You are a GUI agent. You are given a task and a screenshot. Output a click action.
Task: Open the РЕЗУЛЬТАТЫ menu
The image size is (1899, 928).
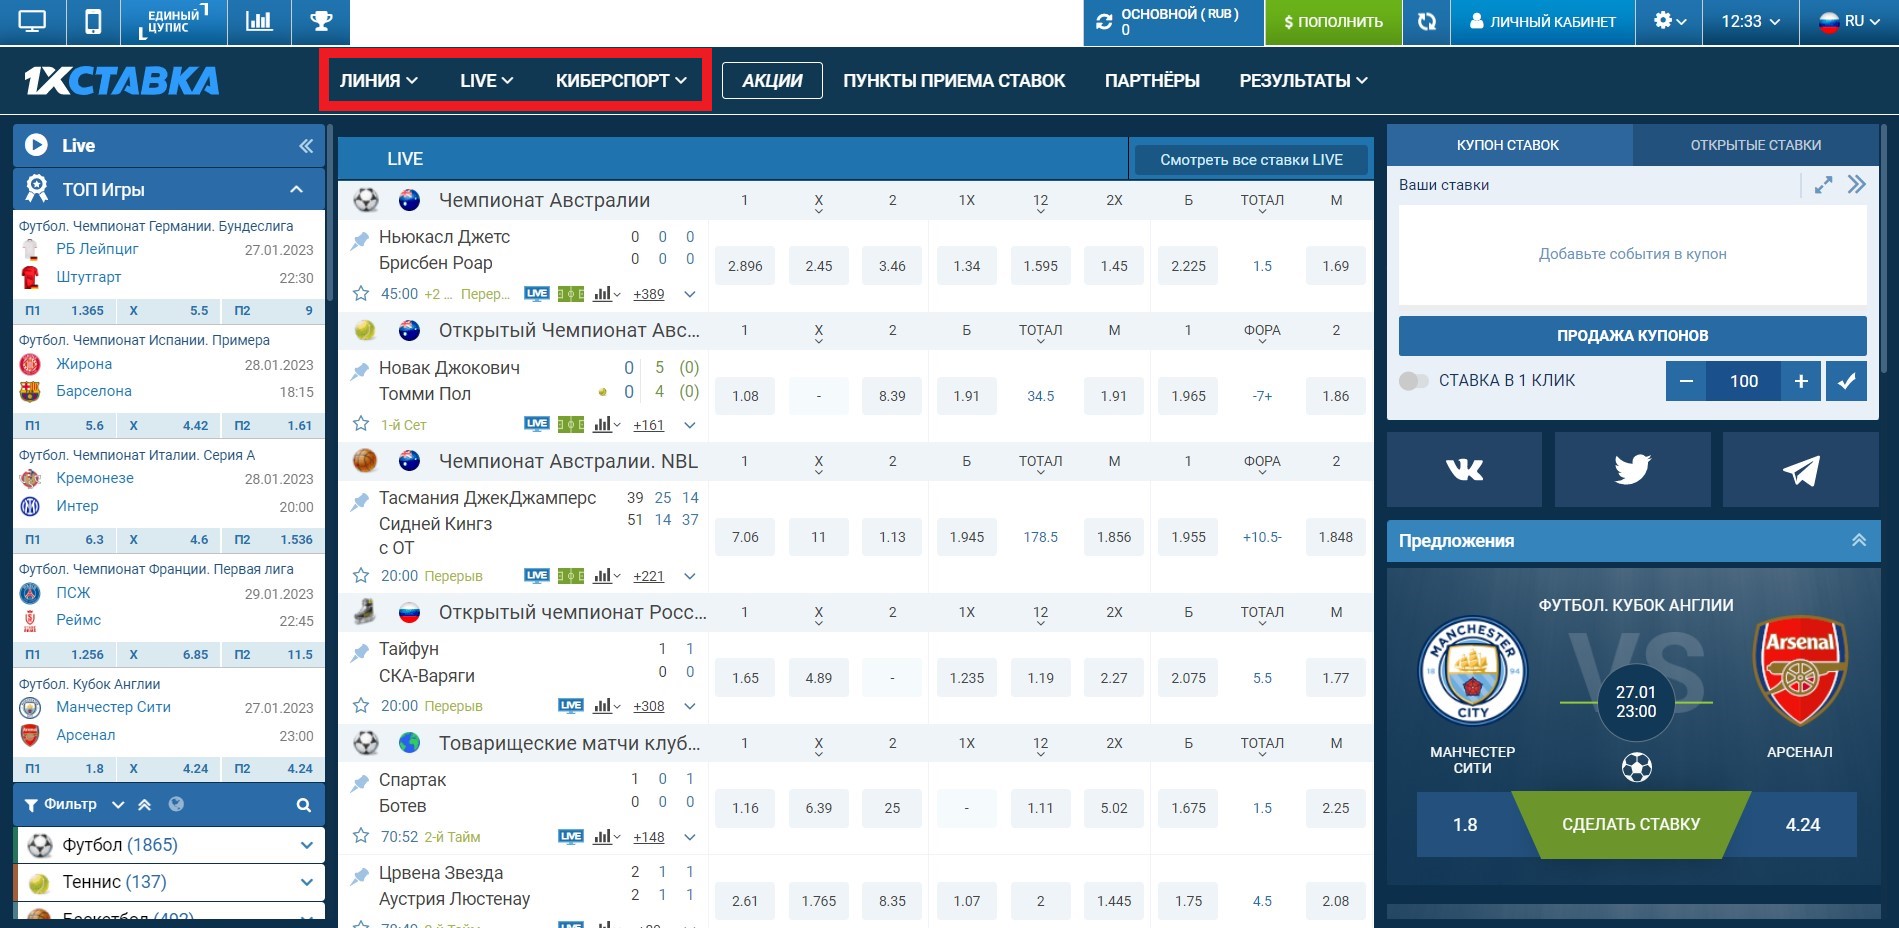(1303, 81)
